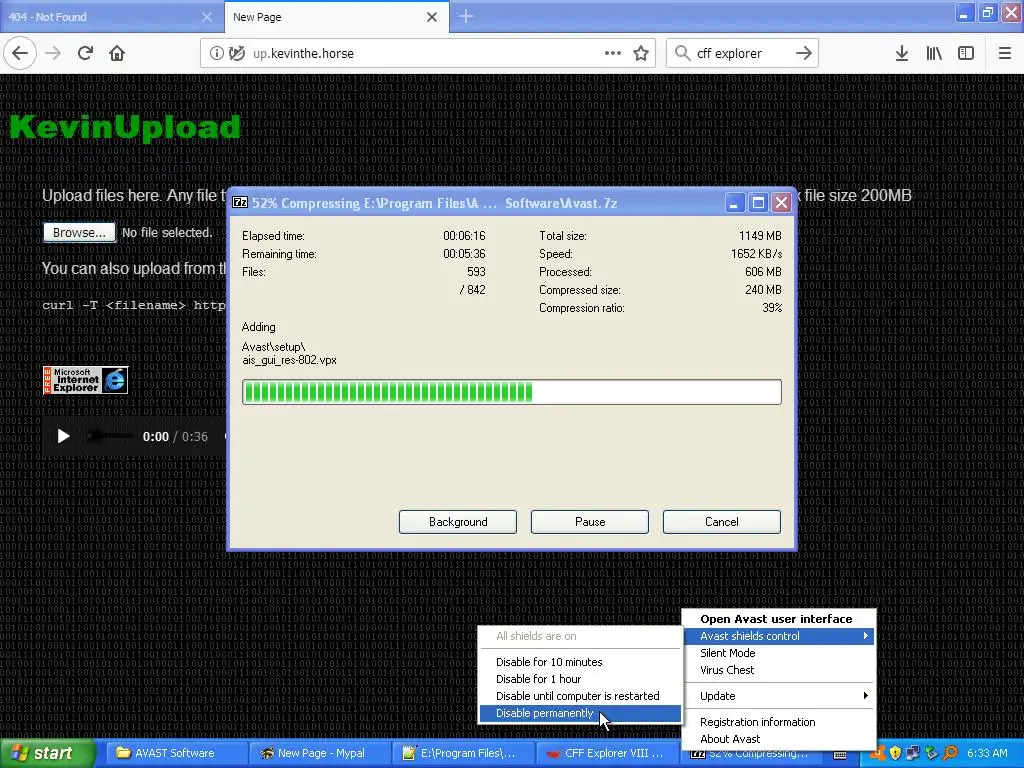Switch to CFF Explorer VIII taskbar window

click(606, 753)
